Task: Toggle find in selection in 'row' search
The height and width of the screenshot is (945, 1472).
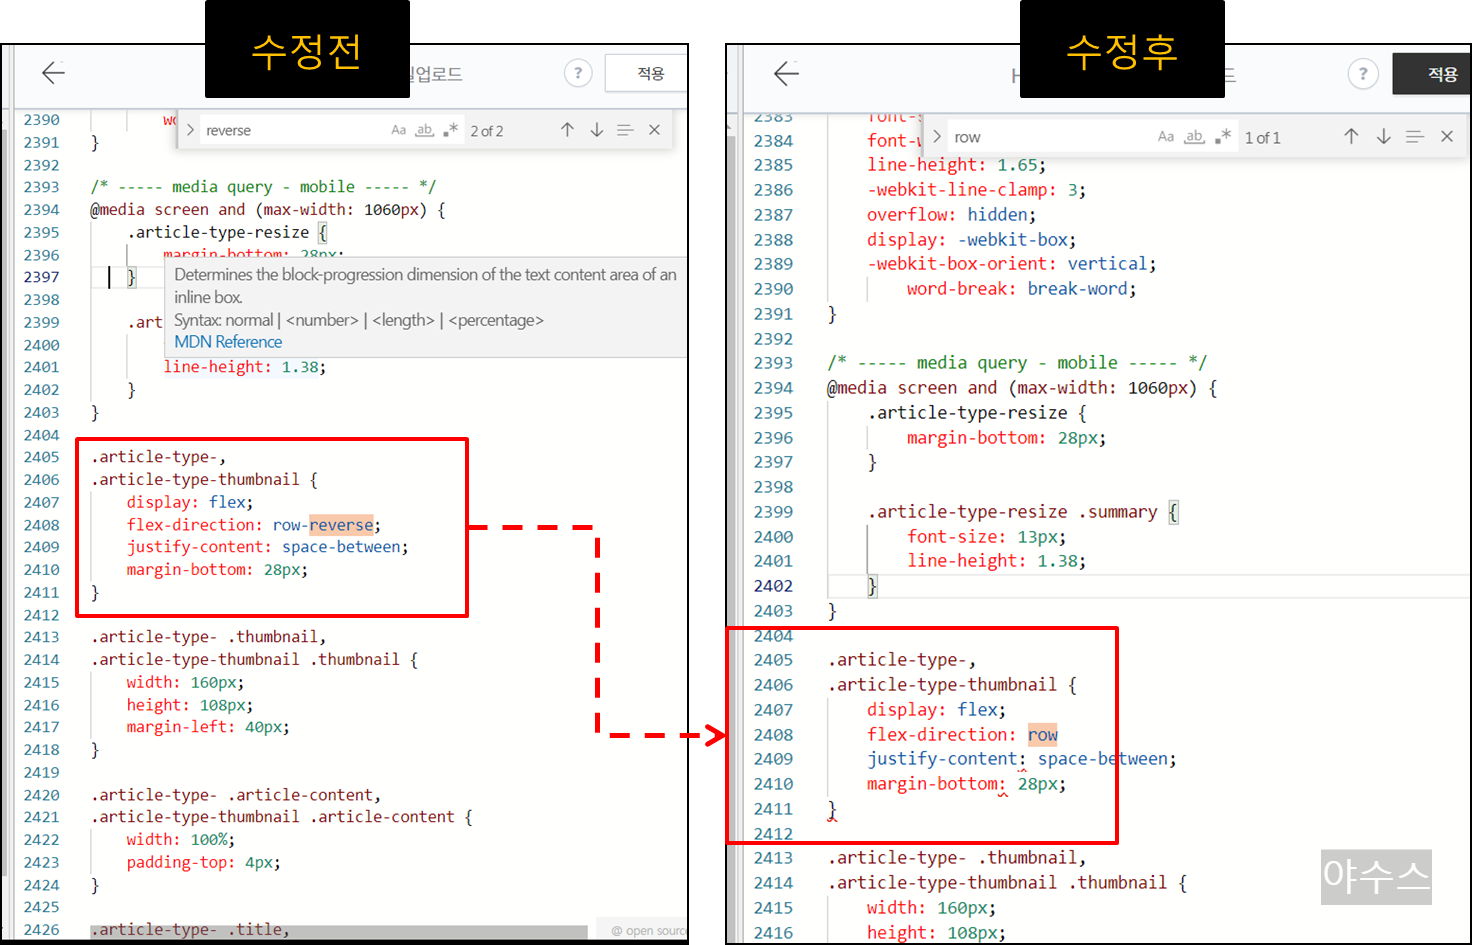Action: click(1415, 137)
